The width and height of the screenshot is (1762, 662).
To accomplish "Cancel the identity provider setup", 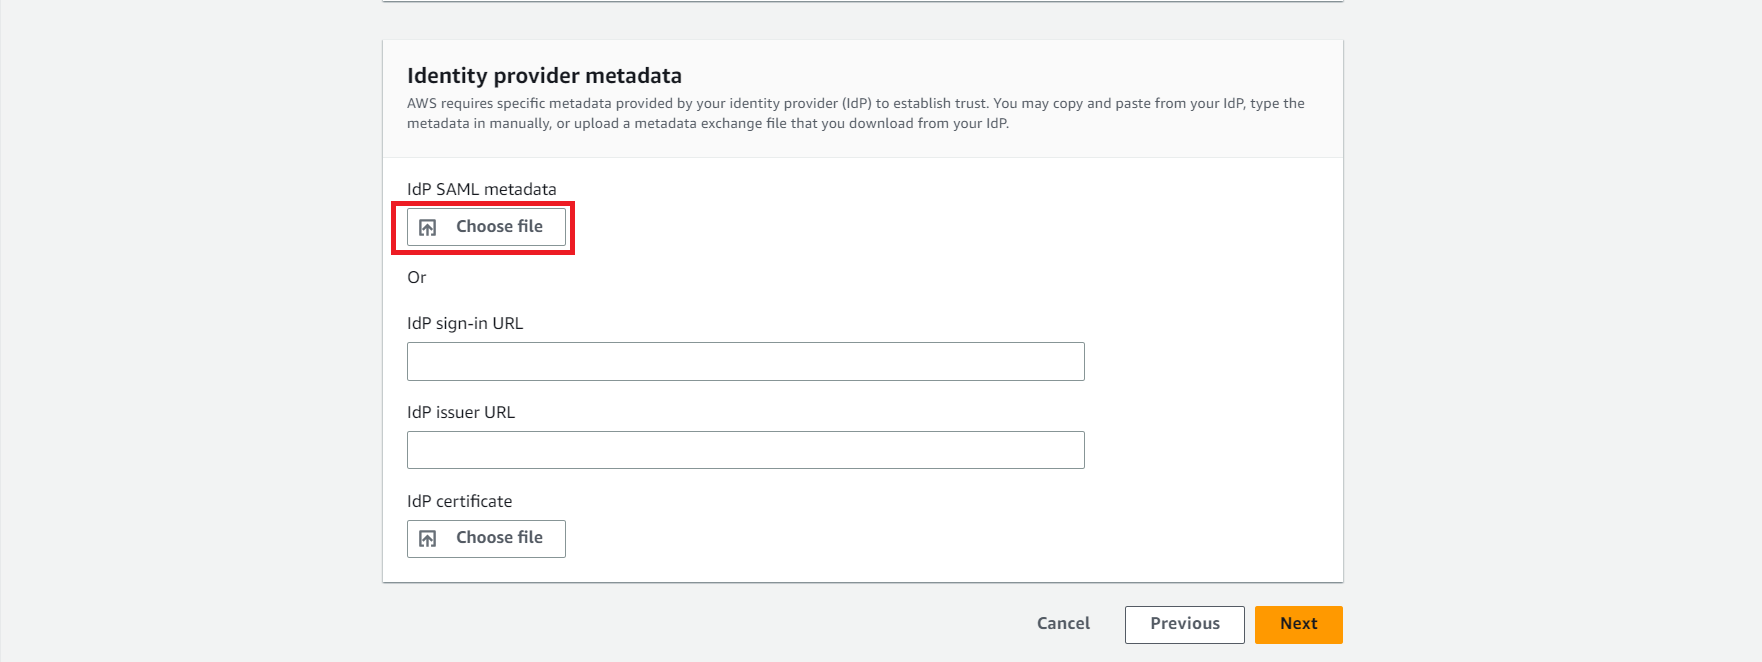I will (x=1063, y=624).
